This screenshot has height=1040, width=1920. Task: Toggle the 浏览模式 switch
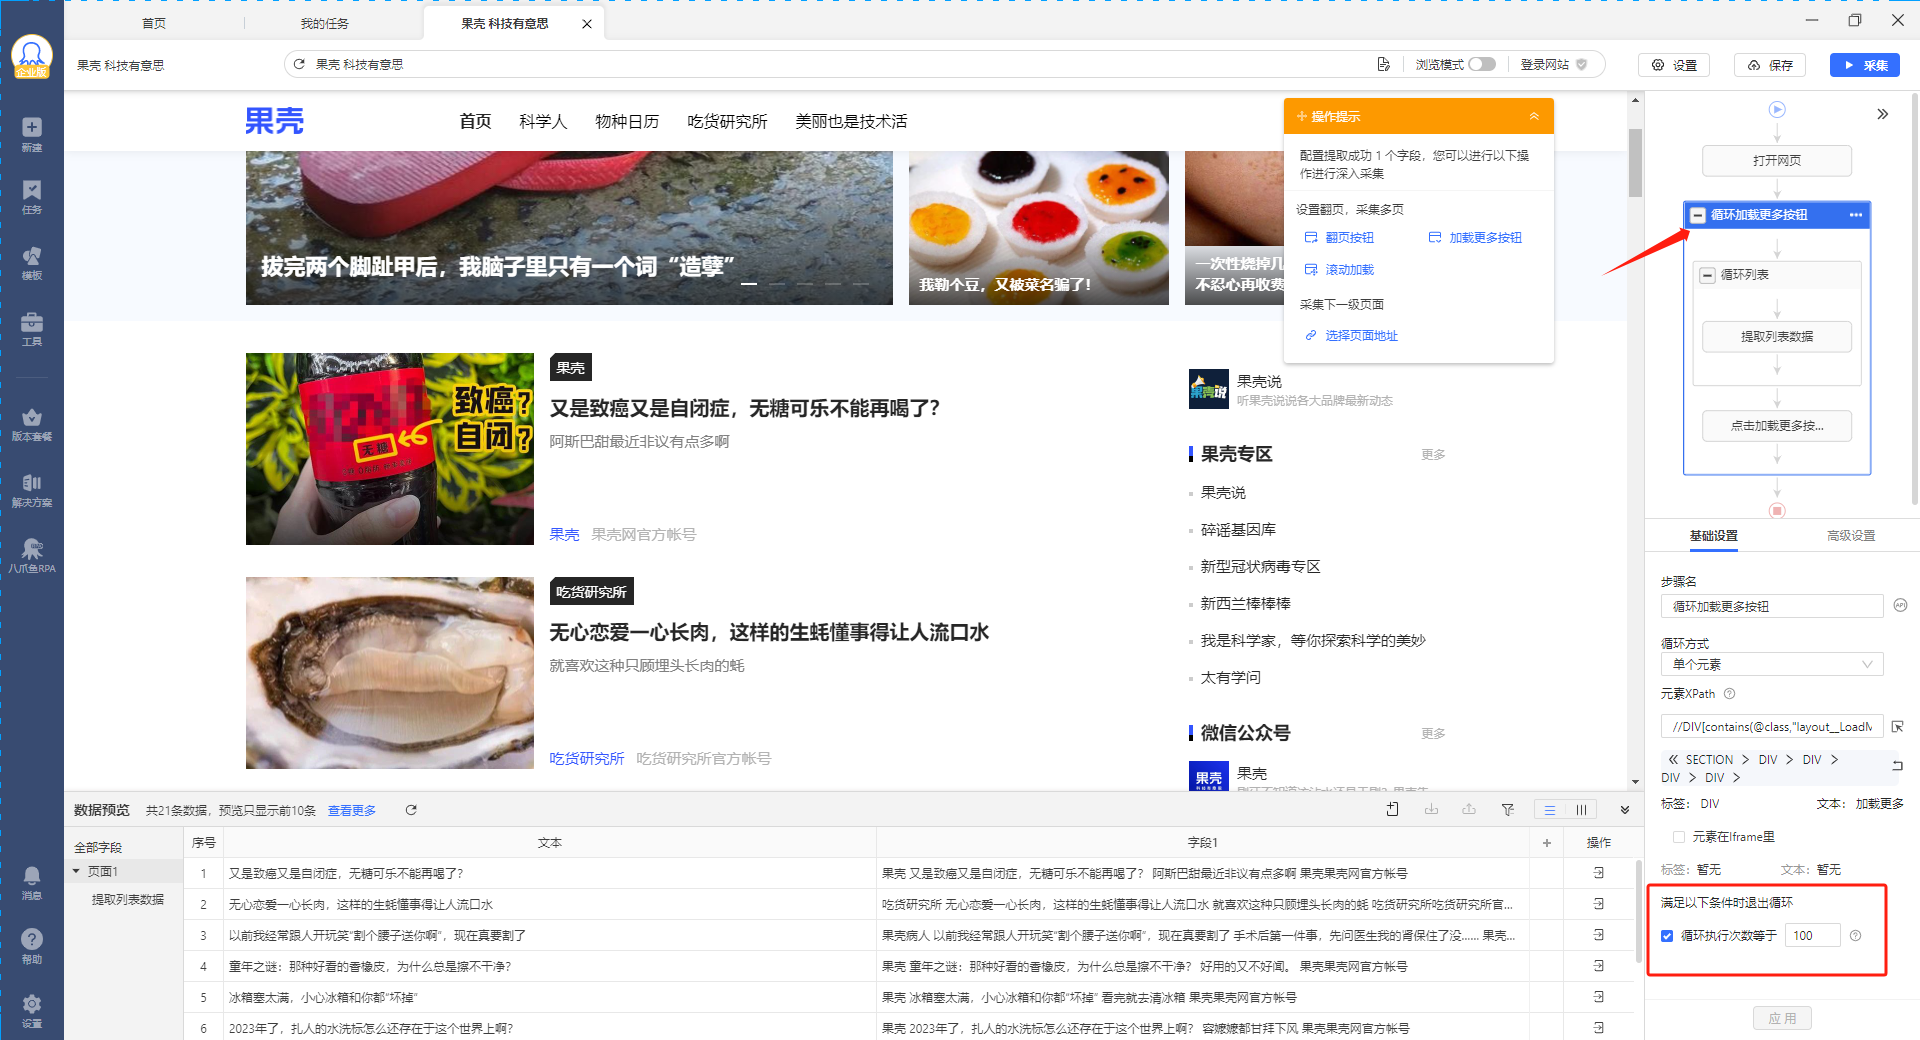(1482, 64)
